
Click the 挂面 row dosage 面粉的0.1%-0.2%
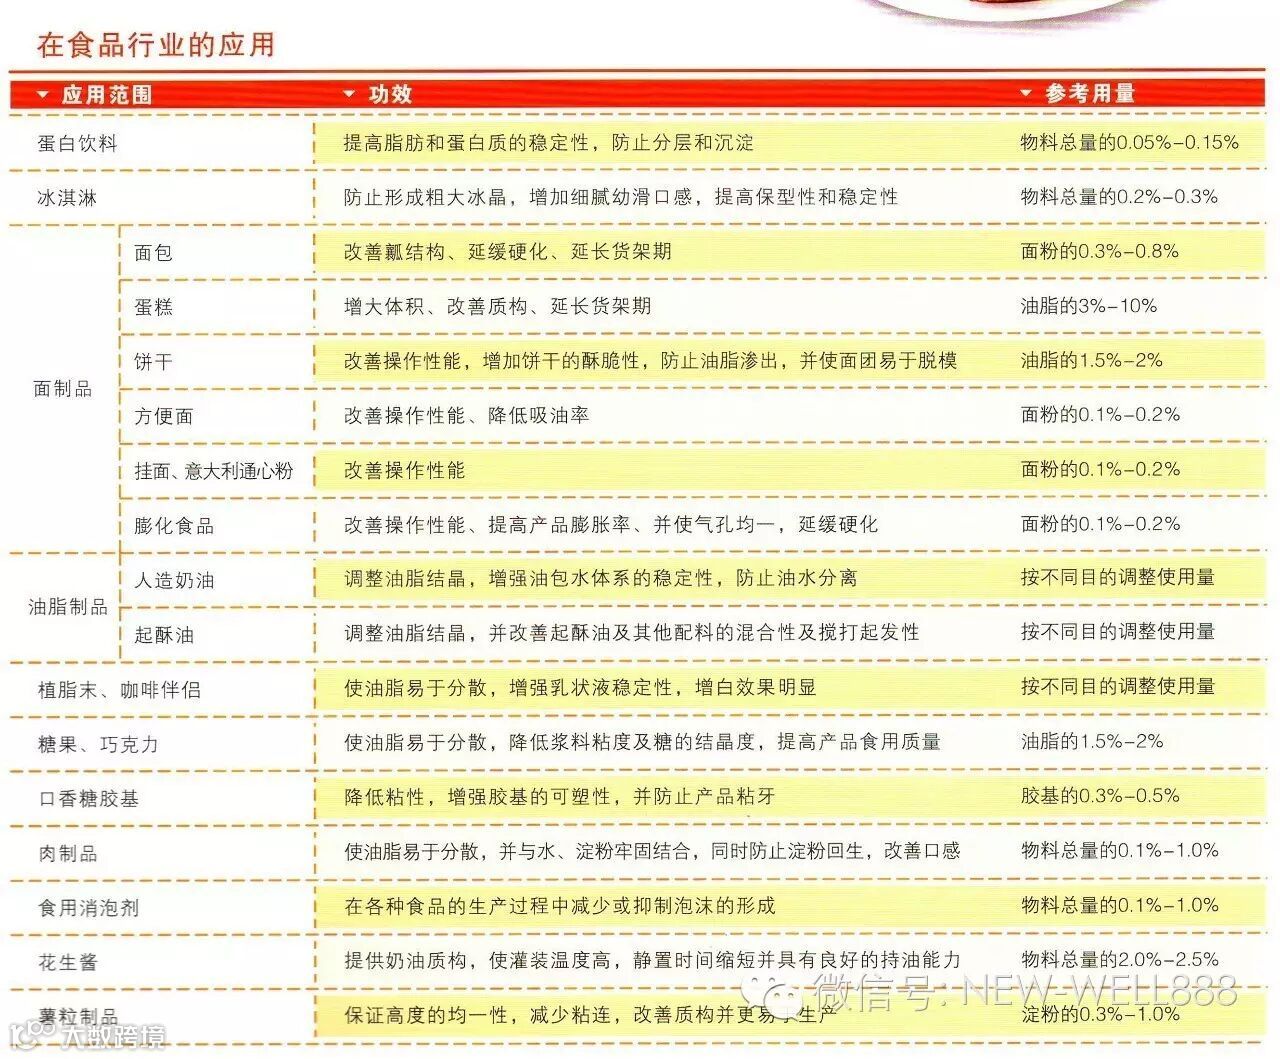[1100, 469]
